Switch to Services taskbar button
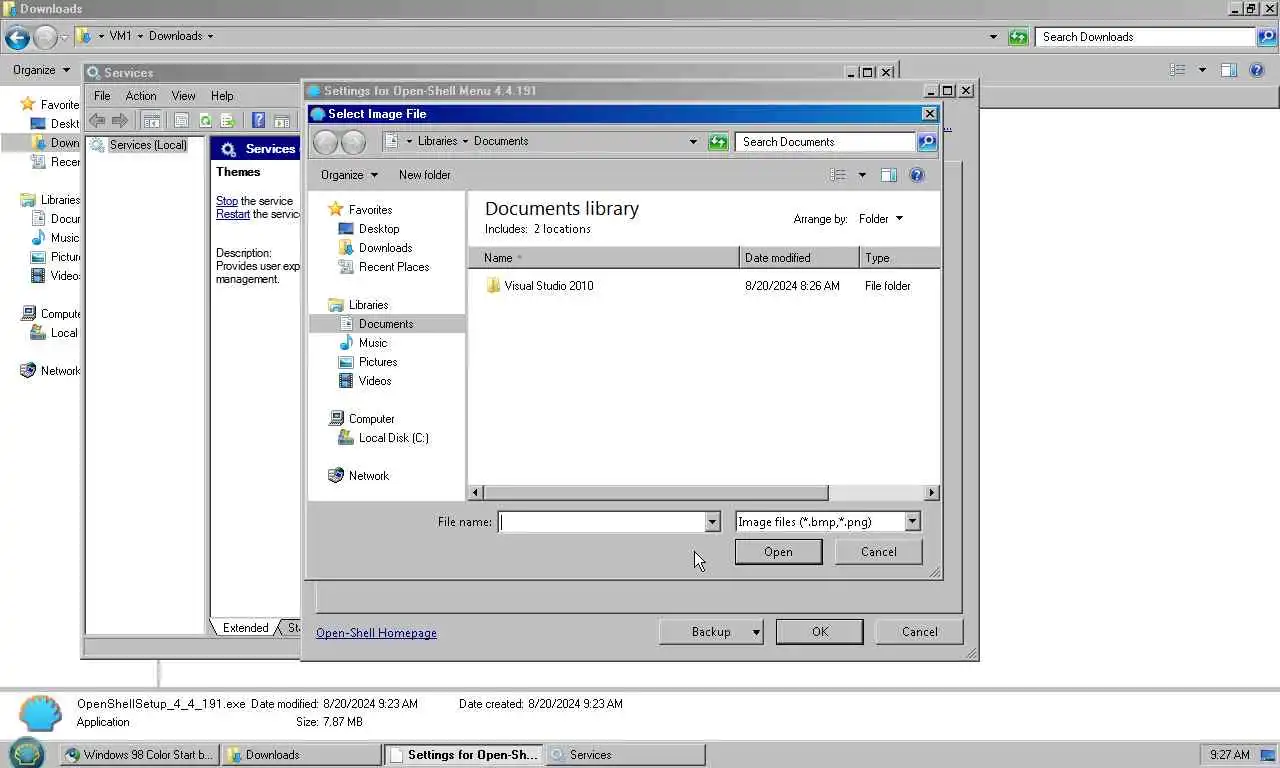Viewport: 1280px width, 768px height. point(625,755)
